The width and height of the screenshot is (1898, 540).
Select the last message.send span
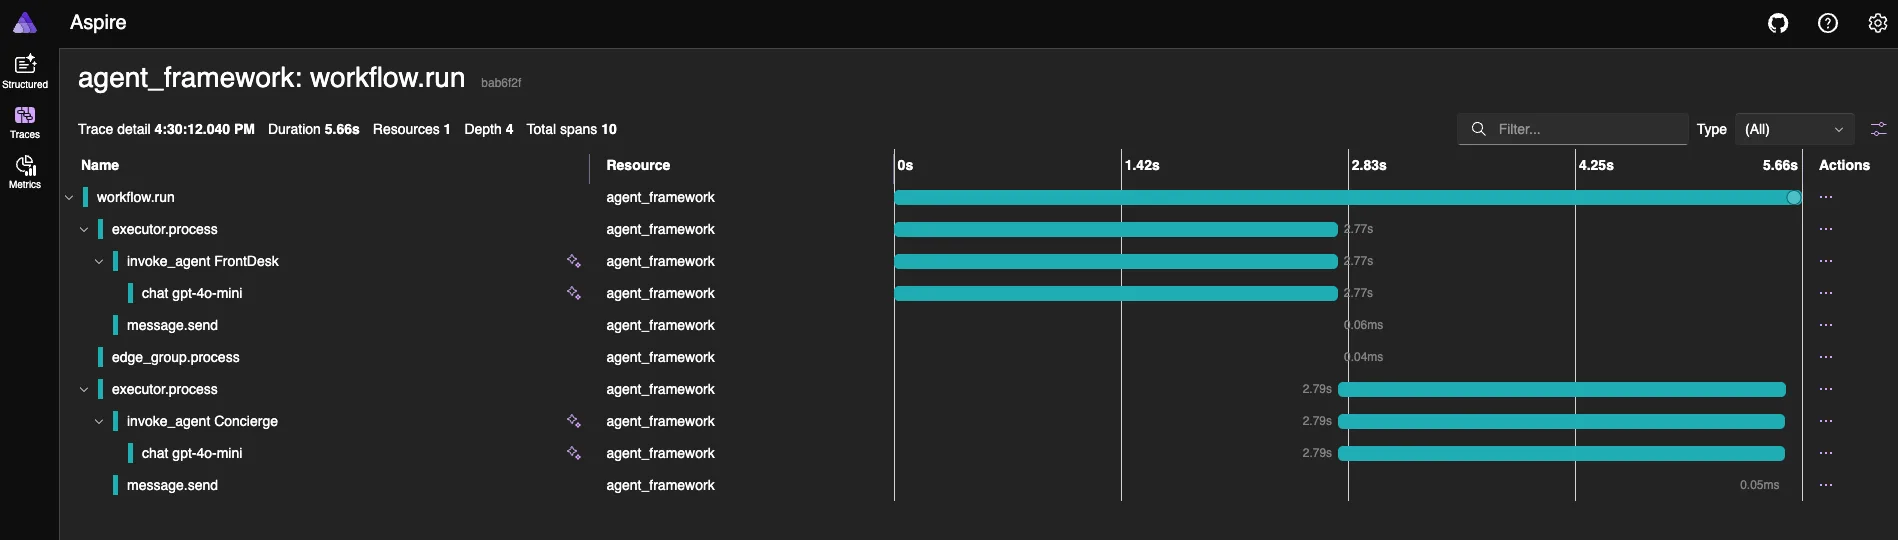click(x=172, y=485)
